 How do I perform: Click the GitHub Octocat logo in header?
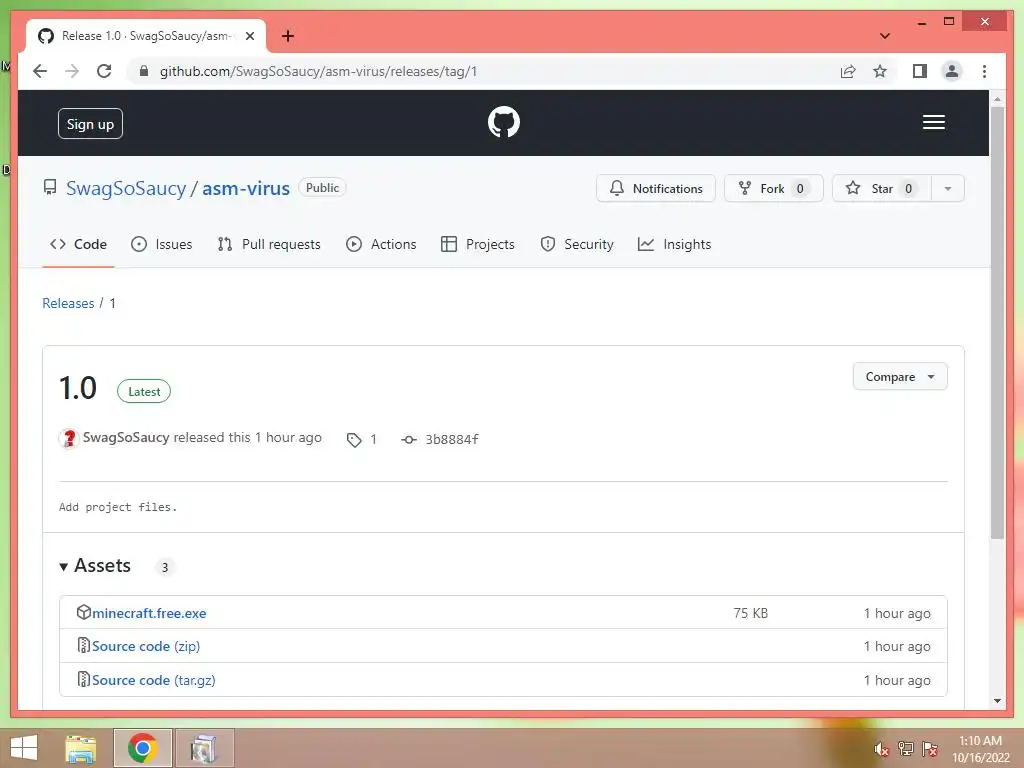click(504, 122)
